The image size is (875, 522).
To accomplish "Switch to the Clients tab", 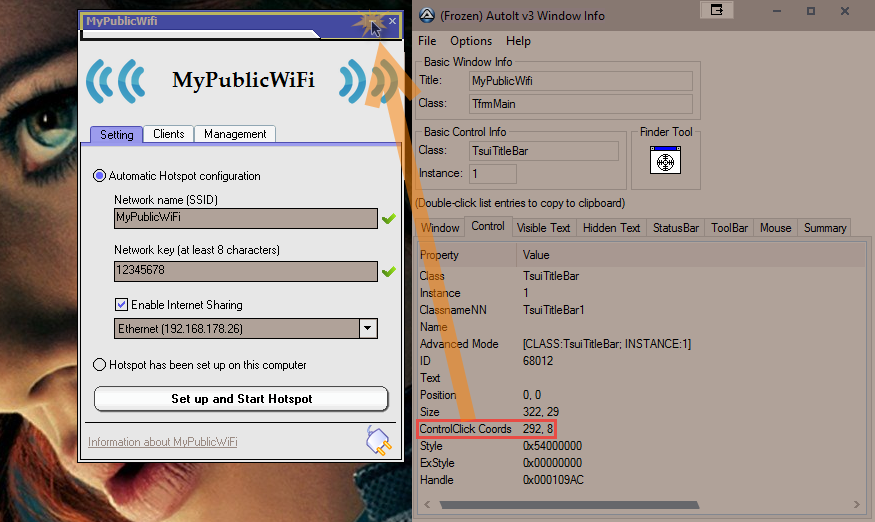I will (x=168, y=134).
